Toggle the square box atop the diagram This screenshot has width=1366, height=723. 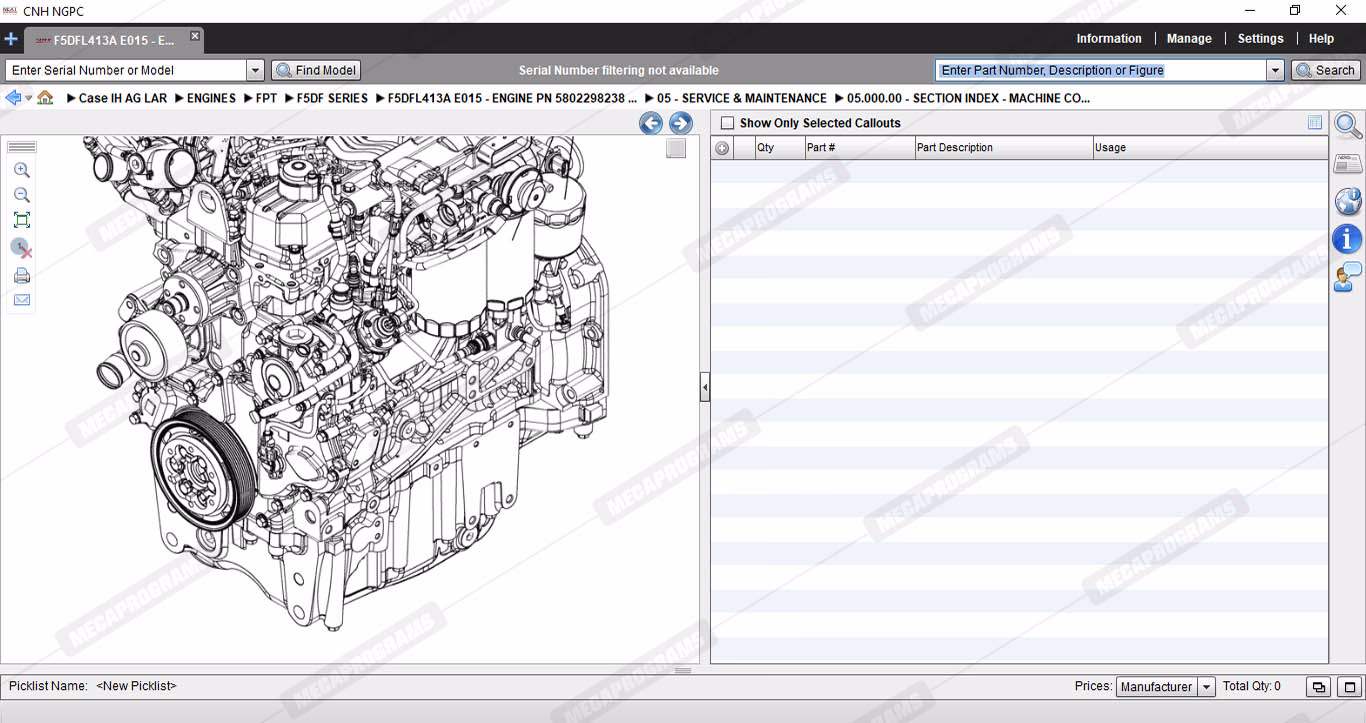pos(676,149)
